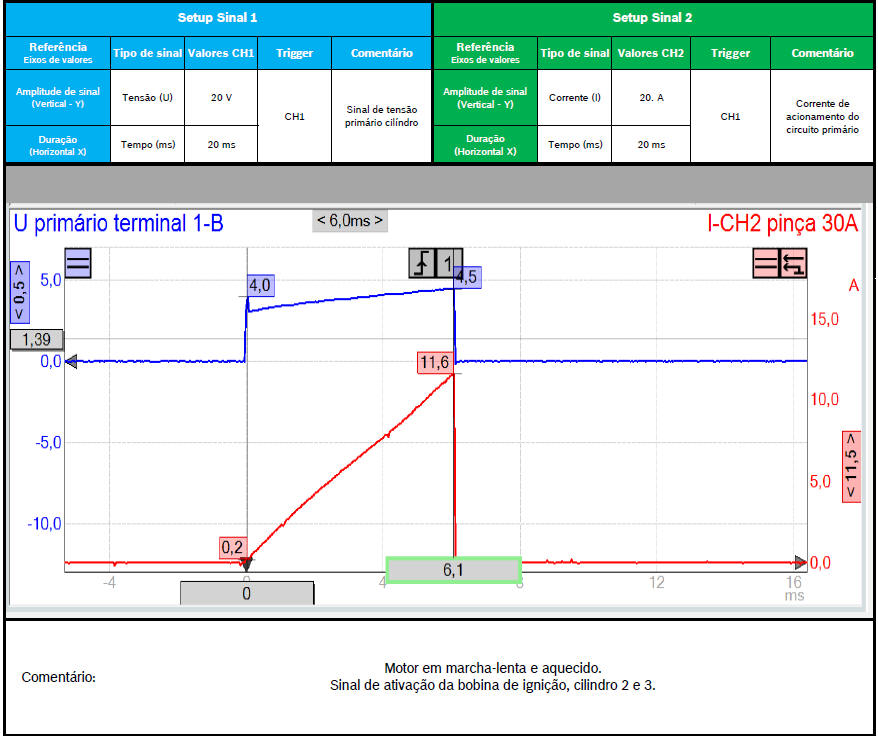Screen dimensions: 878x736
Task: Select the Setup Sinal 2 header
Action: (x=652, y=18)
